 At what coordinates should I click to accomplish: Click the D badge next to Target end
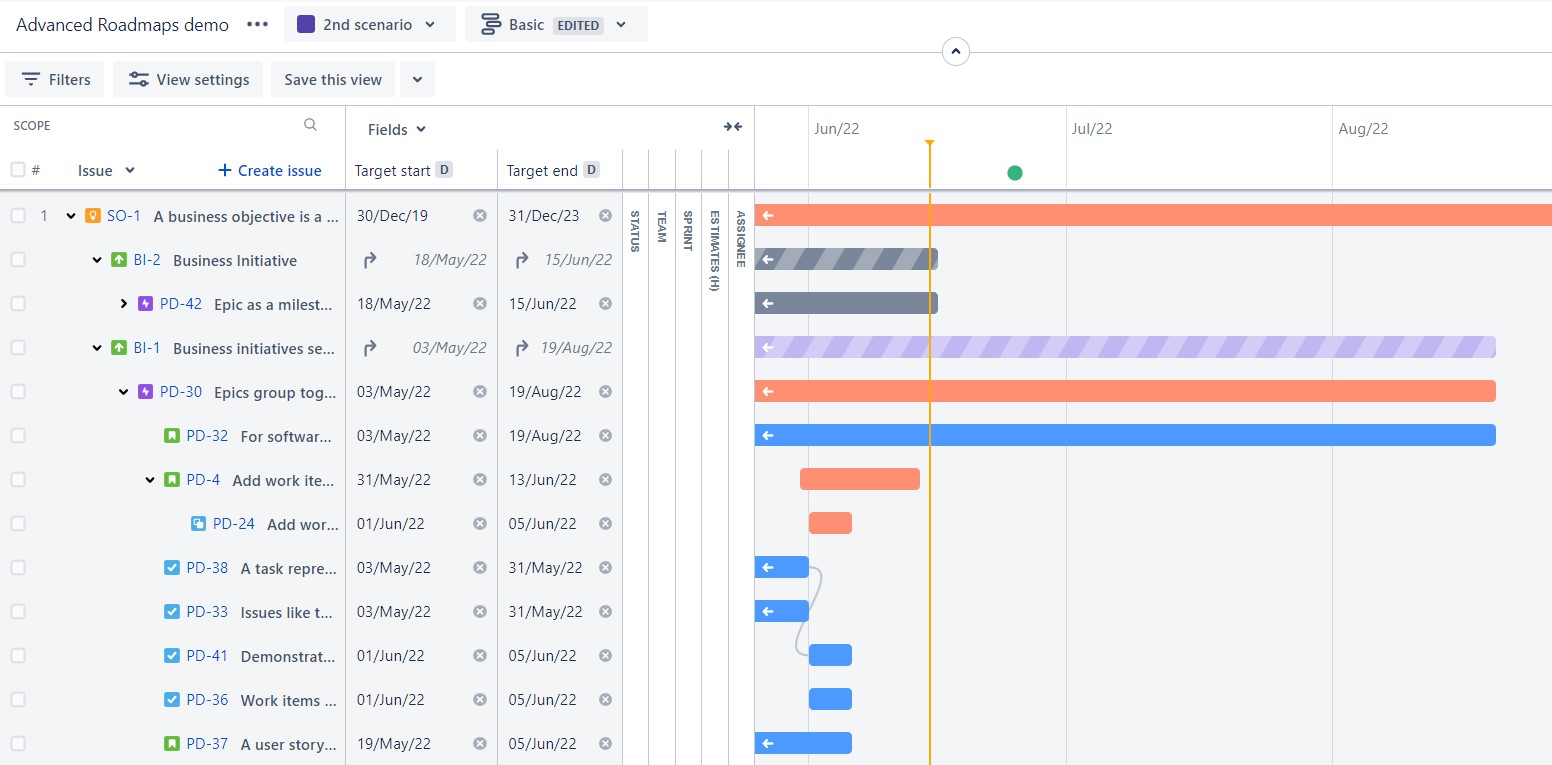point(591,170)
